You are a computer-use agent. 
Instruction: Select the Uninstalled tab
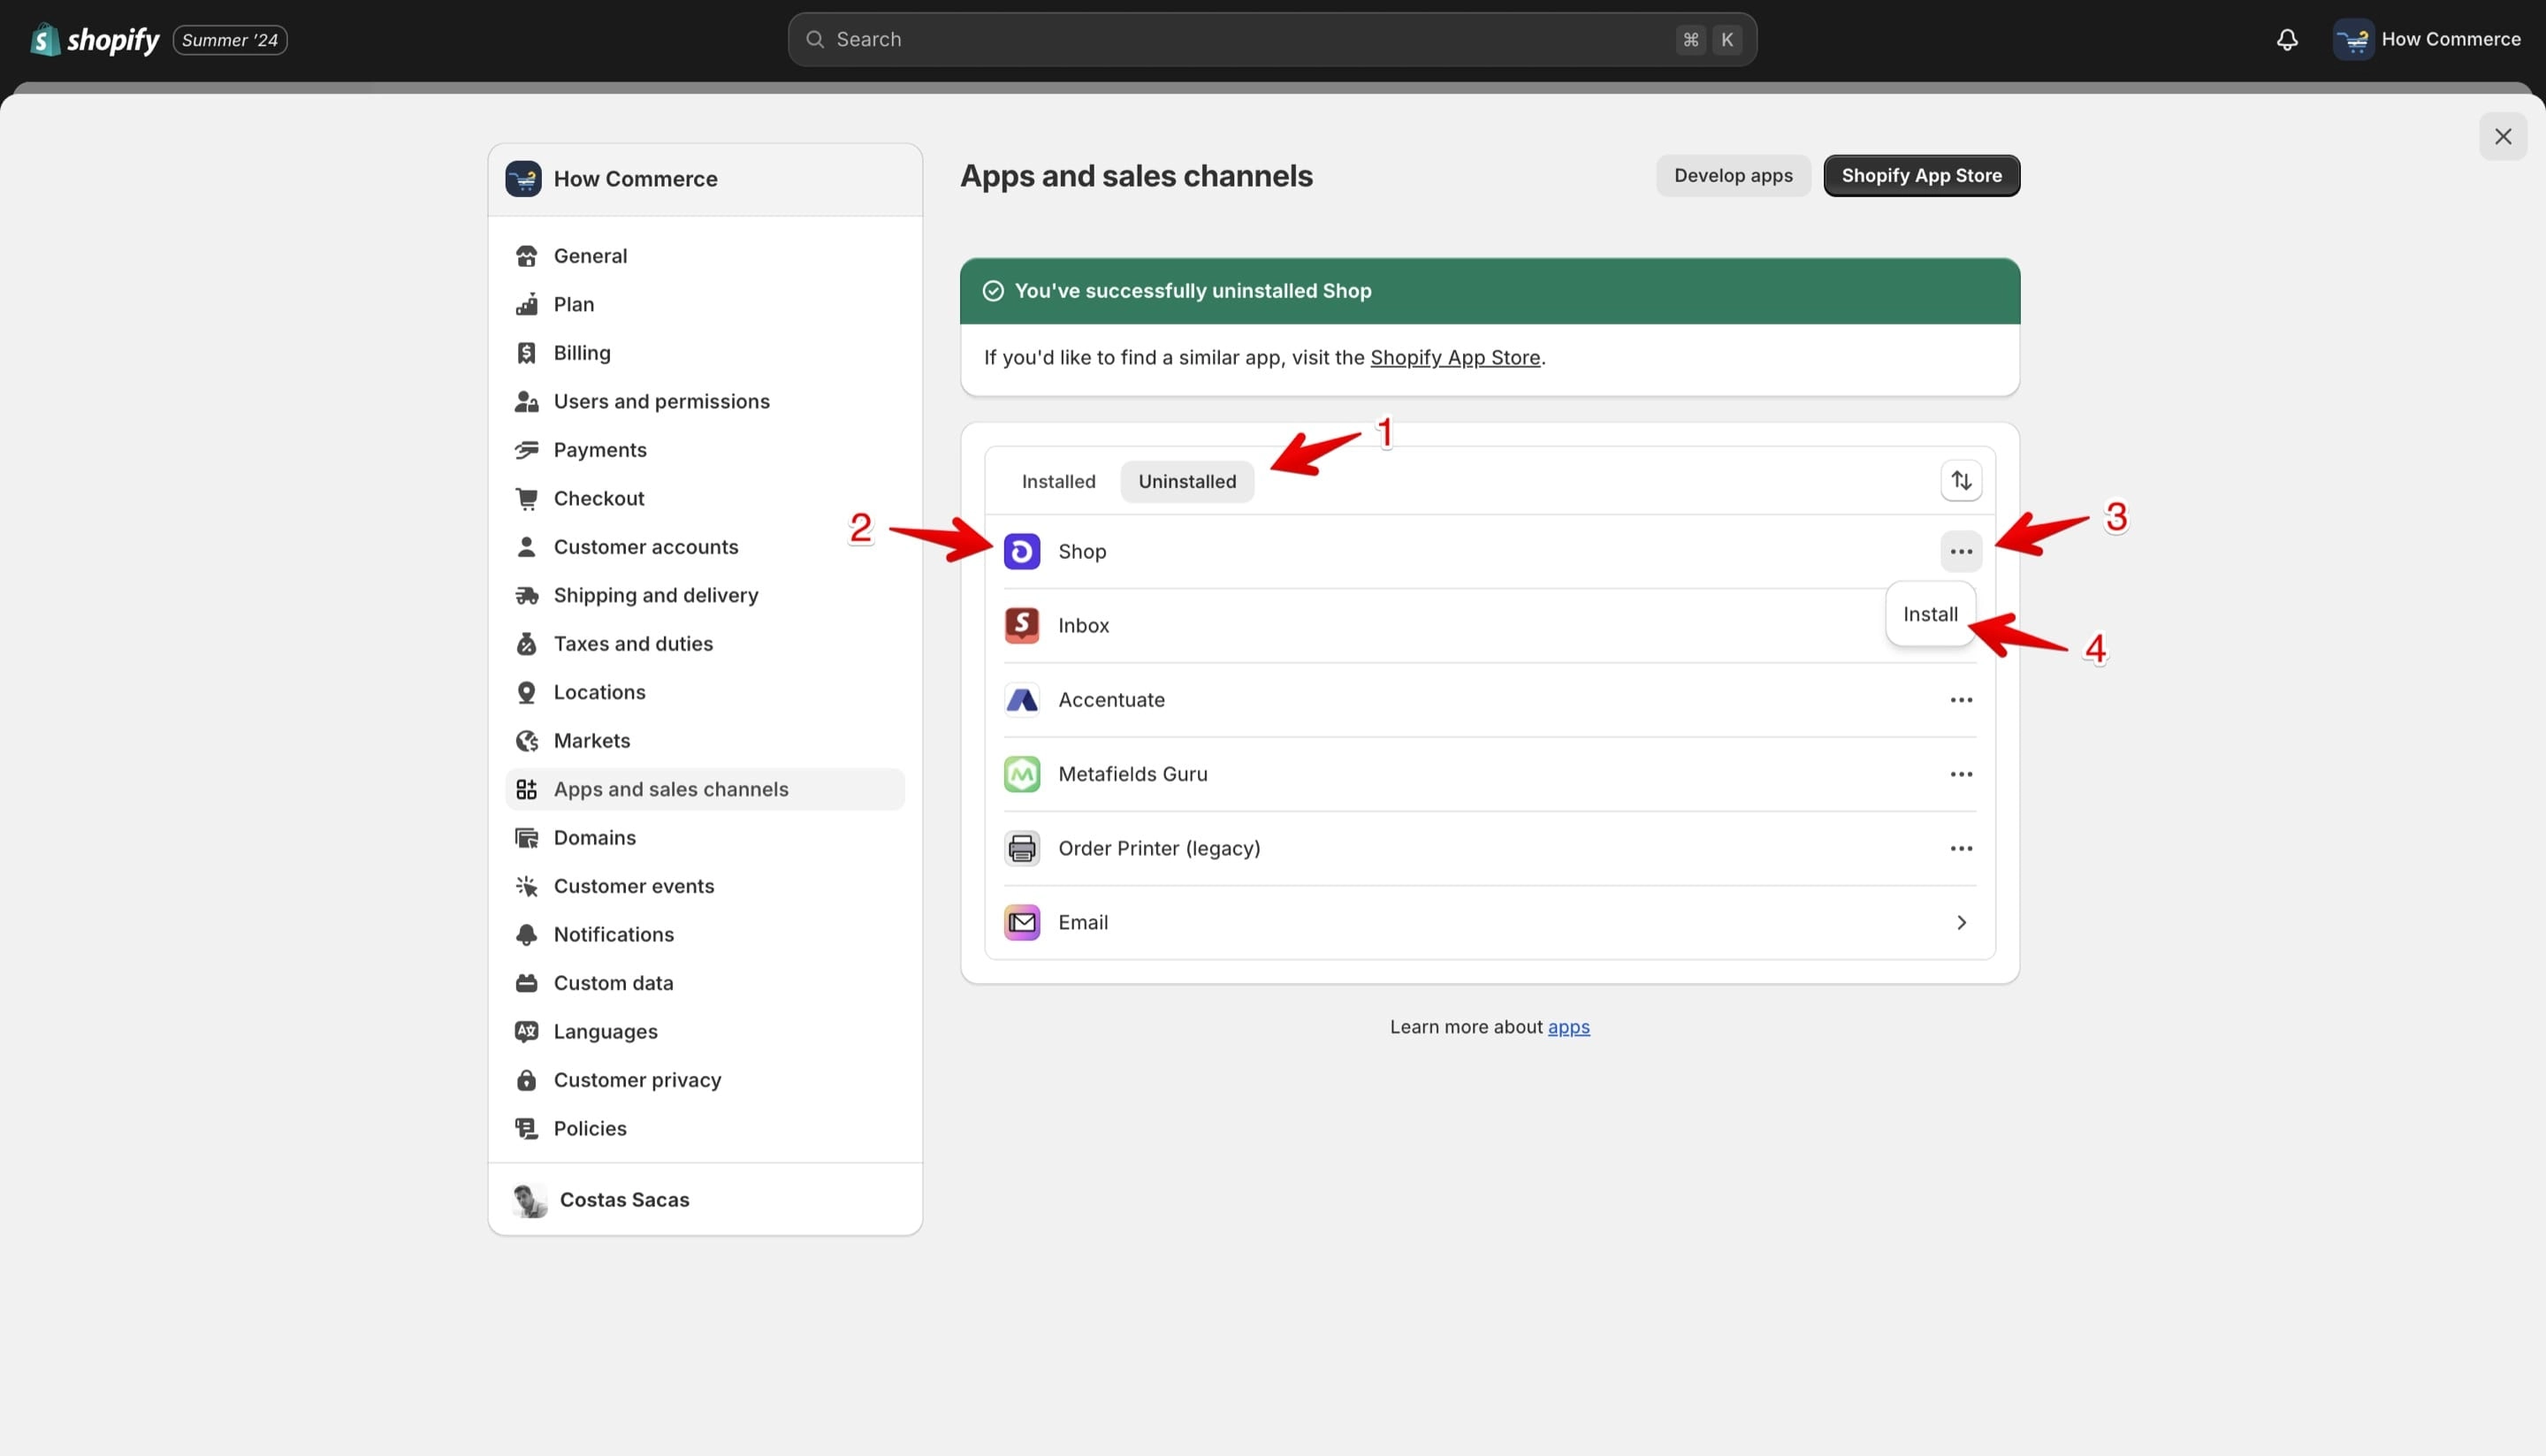(x=1187, y=482)
